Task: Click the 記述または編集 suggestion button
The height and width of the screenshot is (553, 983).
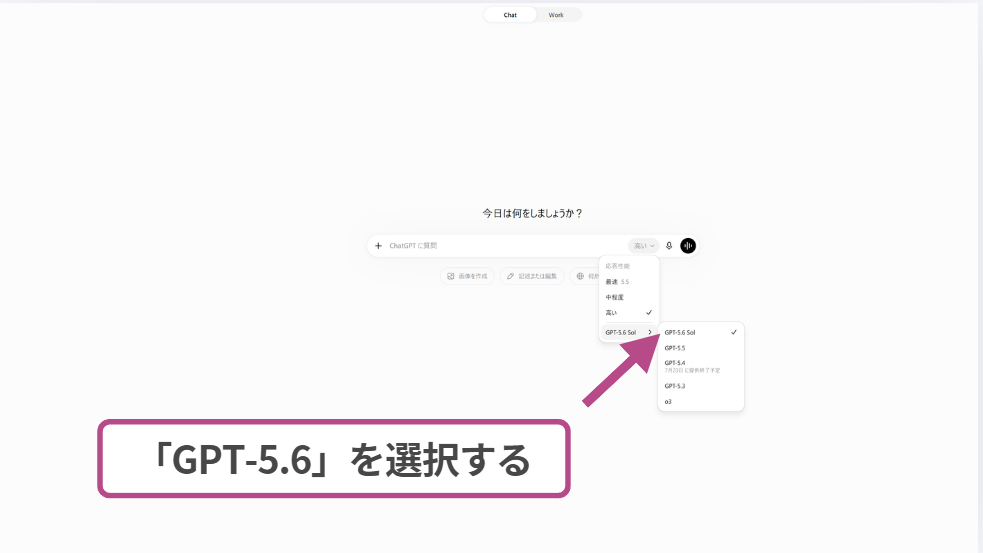Action: click(x=532, y=276)
